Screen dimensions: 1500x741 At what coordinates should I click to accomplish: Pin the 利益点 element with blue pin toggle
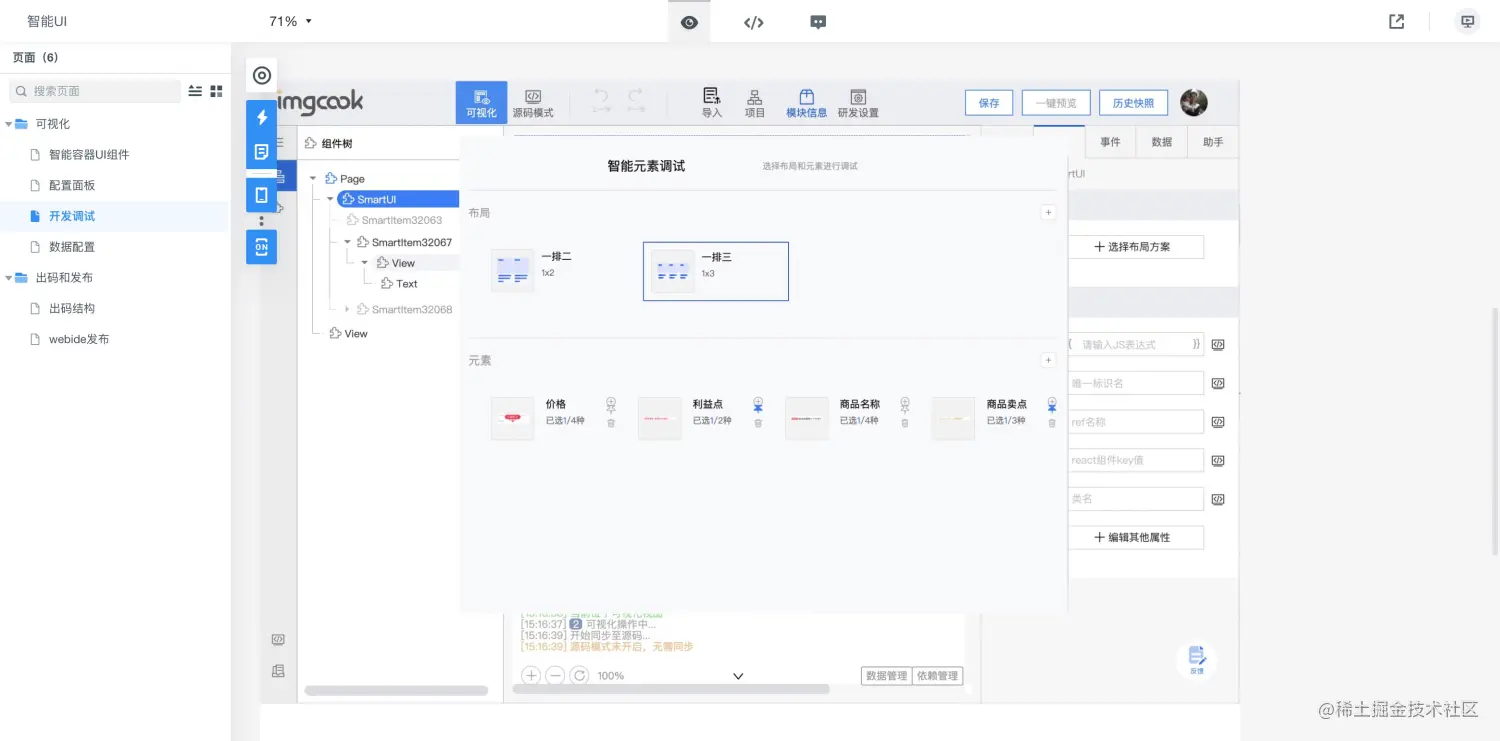[758, 404]
